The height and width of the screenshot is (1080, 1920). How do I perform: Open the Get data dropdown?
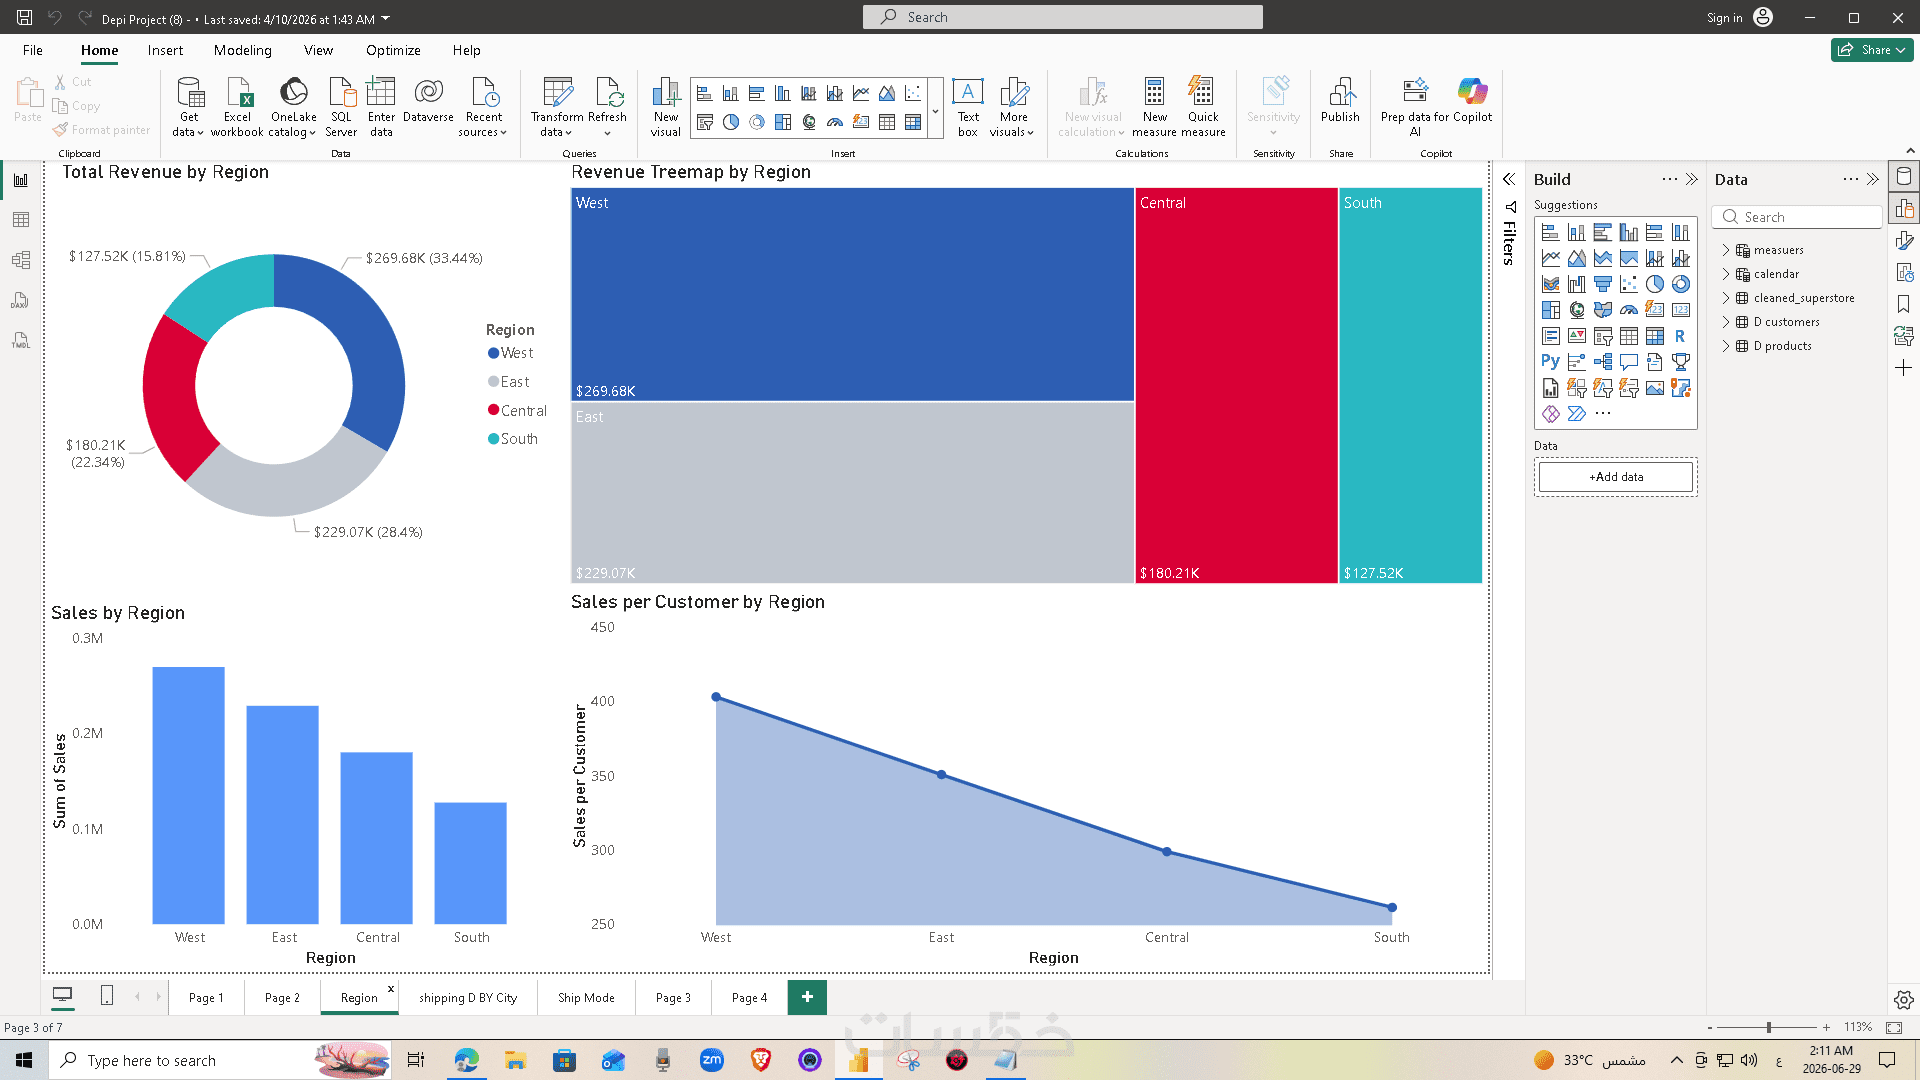tap(188, 108)
